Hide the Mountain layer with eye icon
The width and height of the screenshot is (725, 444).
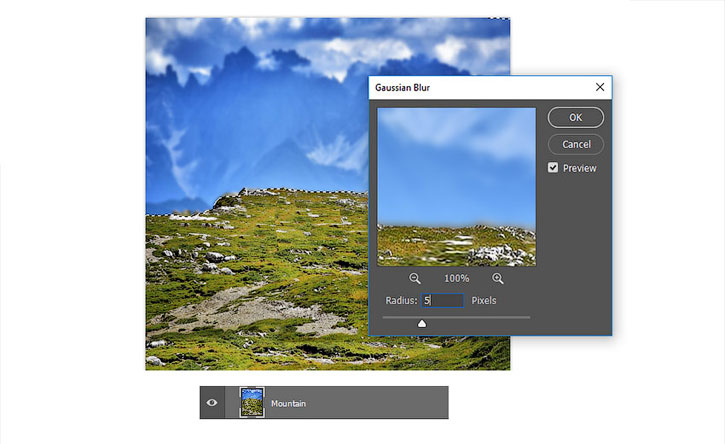pyautogui.click(x=212, y=402)
